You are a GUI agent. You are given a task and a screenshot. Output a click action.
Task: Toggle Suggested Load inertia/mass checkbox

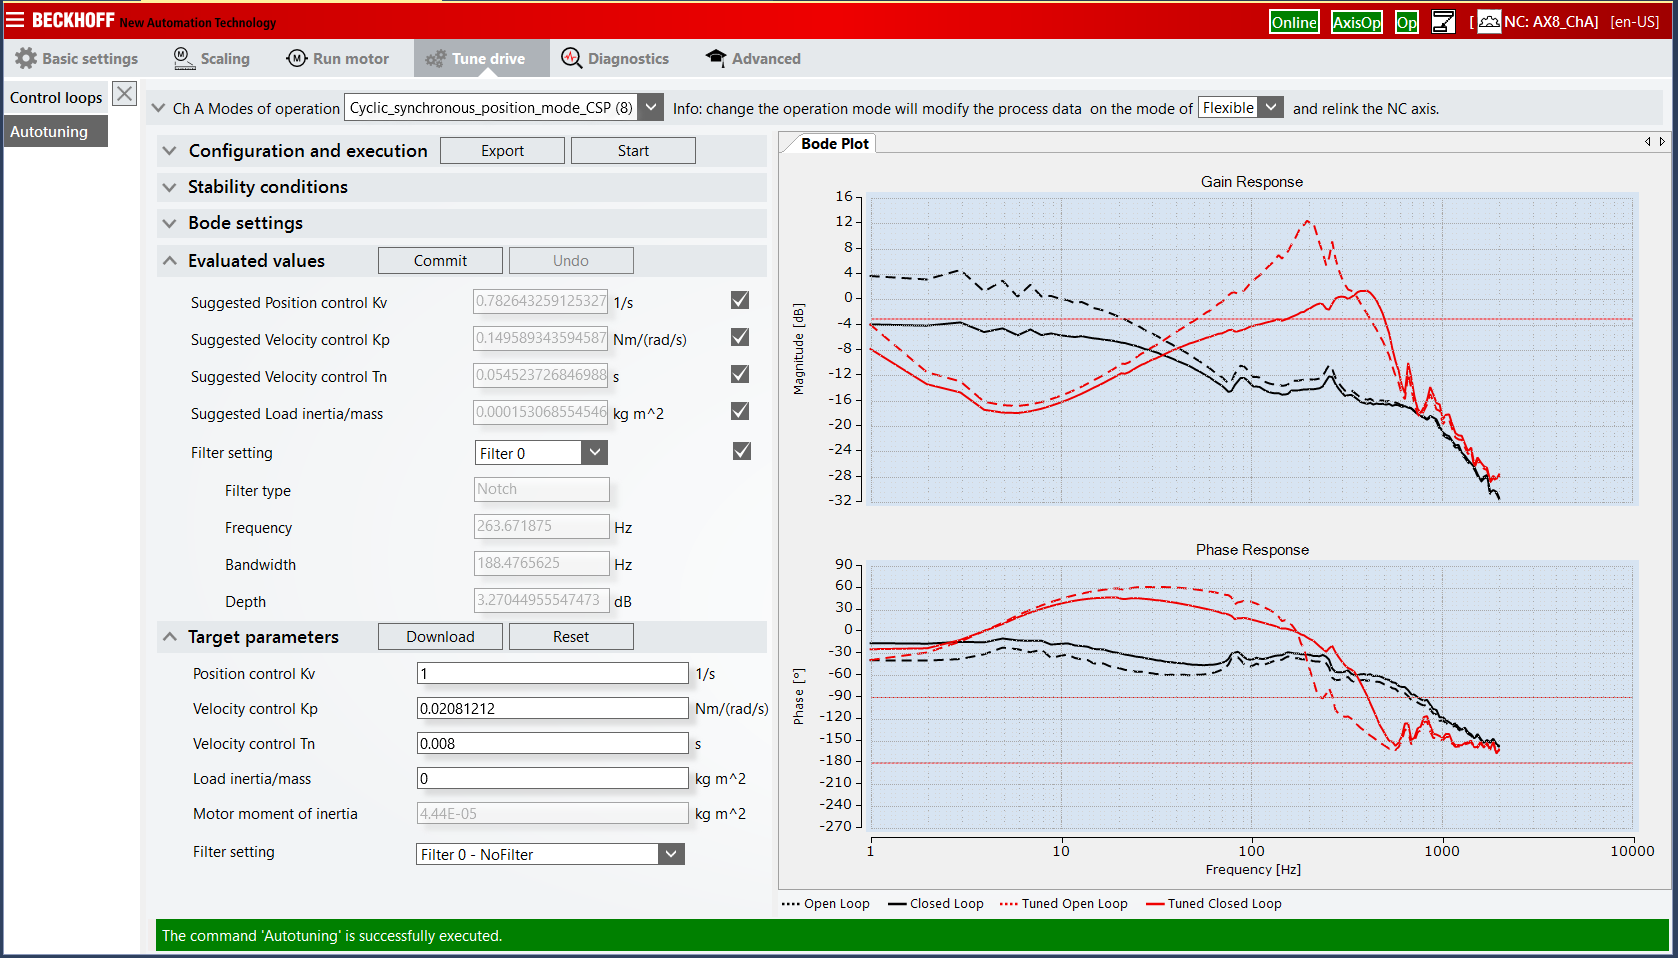click(x=740, y=411)
